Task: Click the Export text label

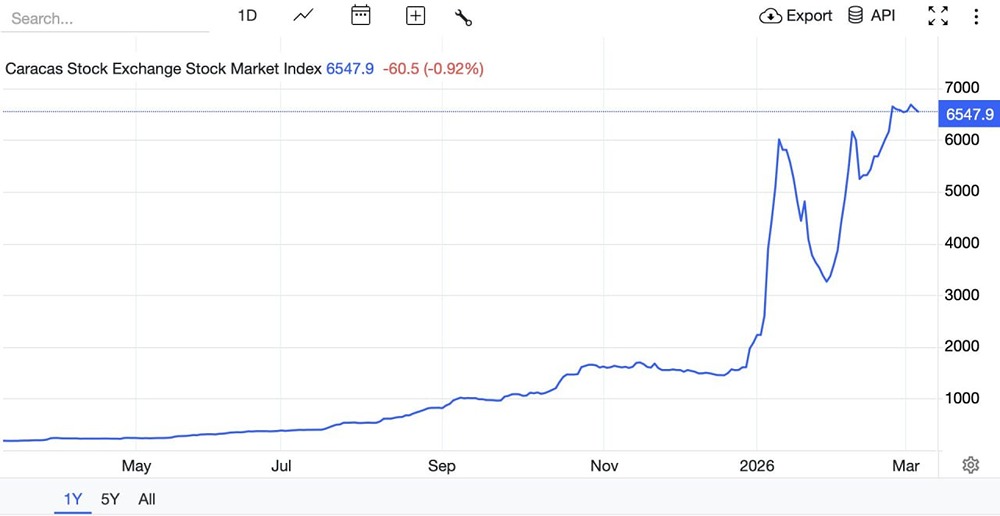Action: coord(809,16)
